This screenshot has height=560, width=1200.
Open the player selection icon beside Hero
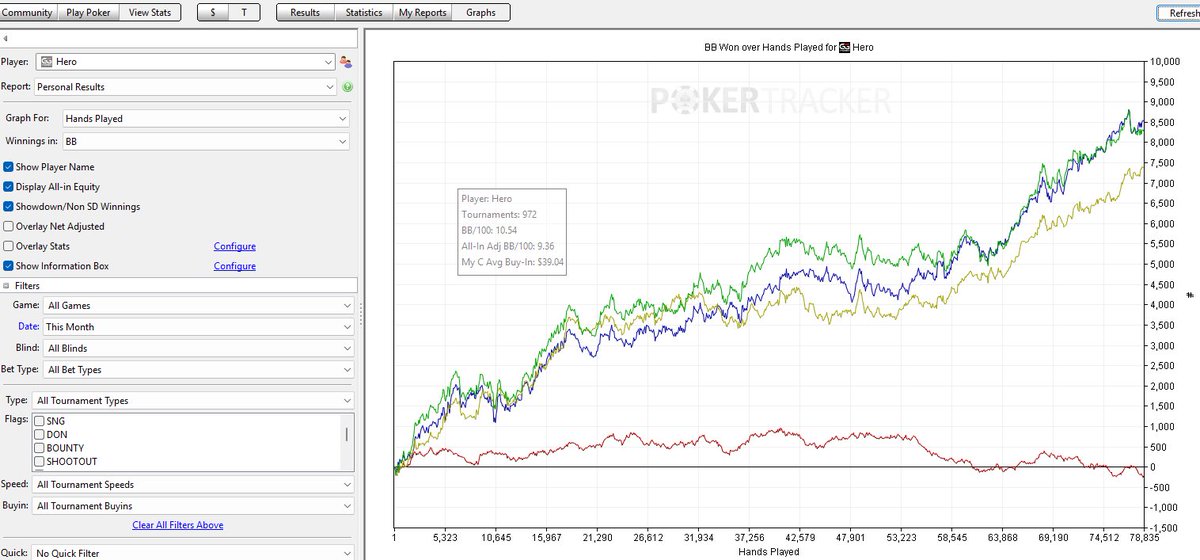point(346,62)
